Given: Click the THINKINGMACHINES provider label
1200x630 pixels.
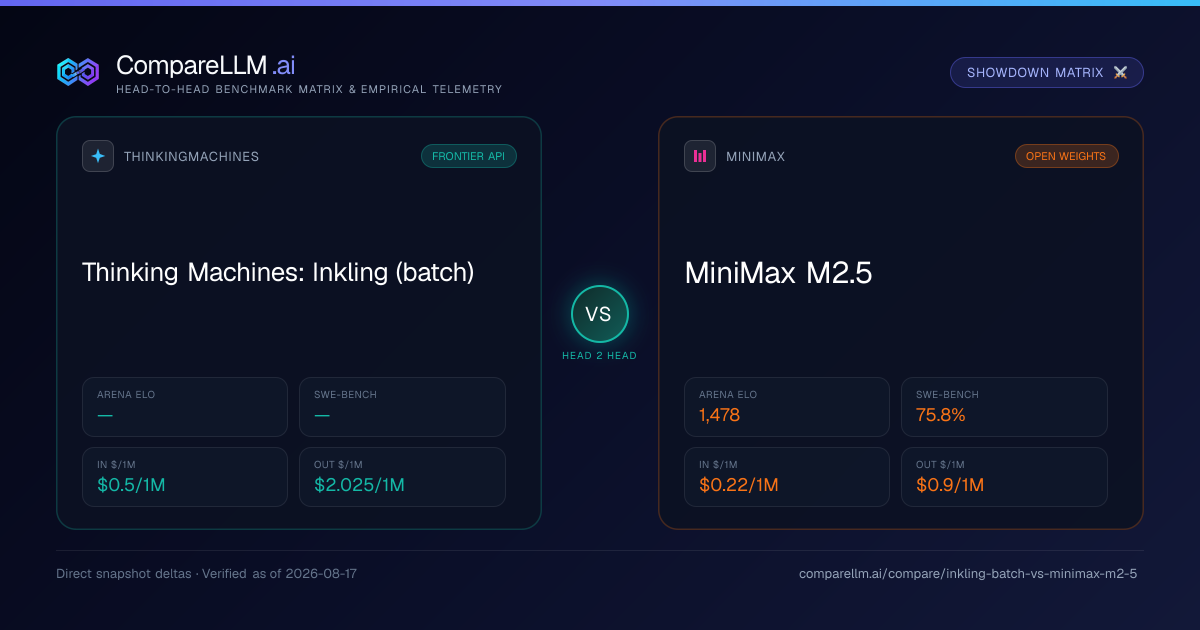Looking at the screenshot, I should pos(192,157).
